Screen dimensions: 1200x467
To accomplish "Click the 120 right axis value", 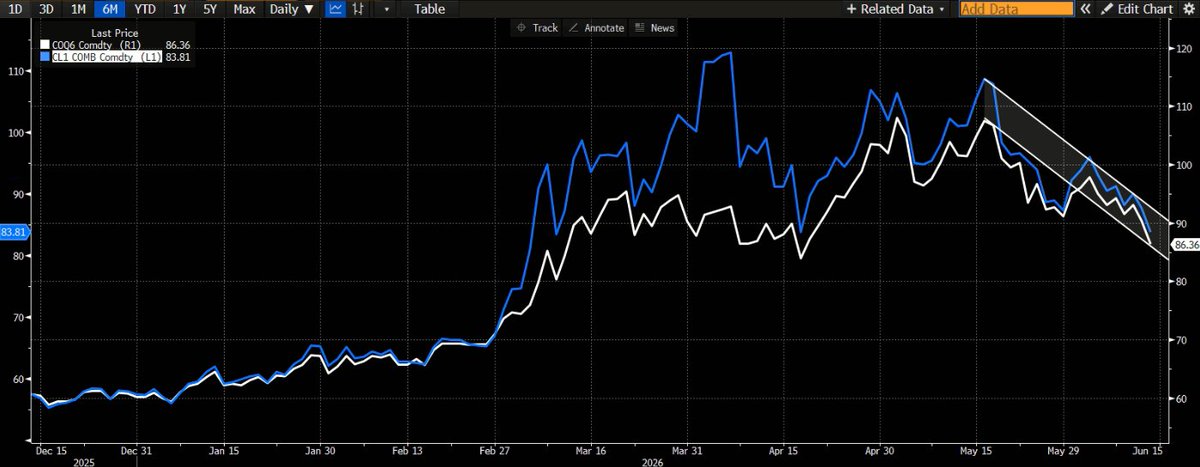I will (1183, 49).
